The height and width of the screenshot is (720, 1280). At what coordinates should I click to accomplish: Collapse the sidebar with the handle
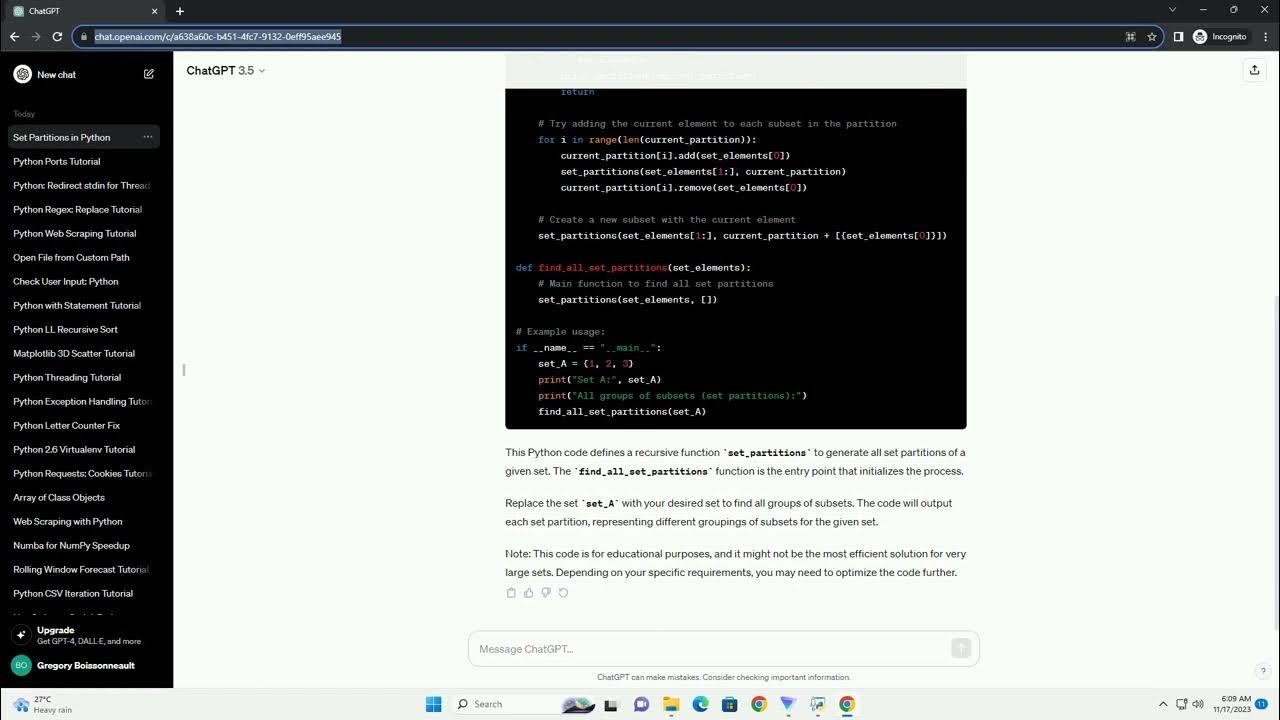tap(184, 370)
